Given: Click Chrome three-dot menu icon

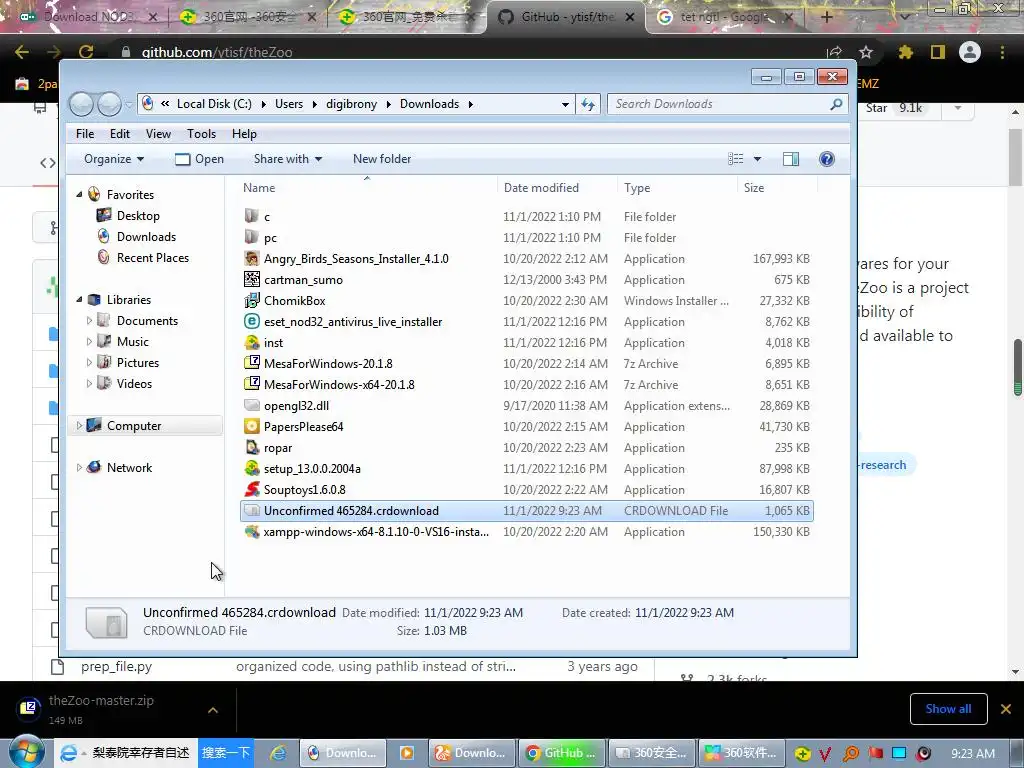Looking at the screenshot, I should (x=1002, y=52).
